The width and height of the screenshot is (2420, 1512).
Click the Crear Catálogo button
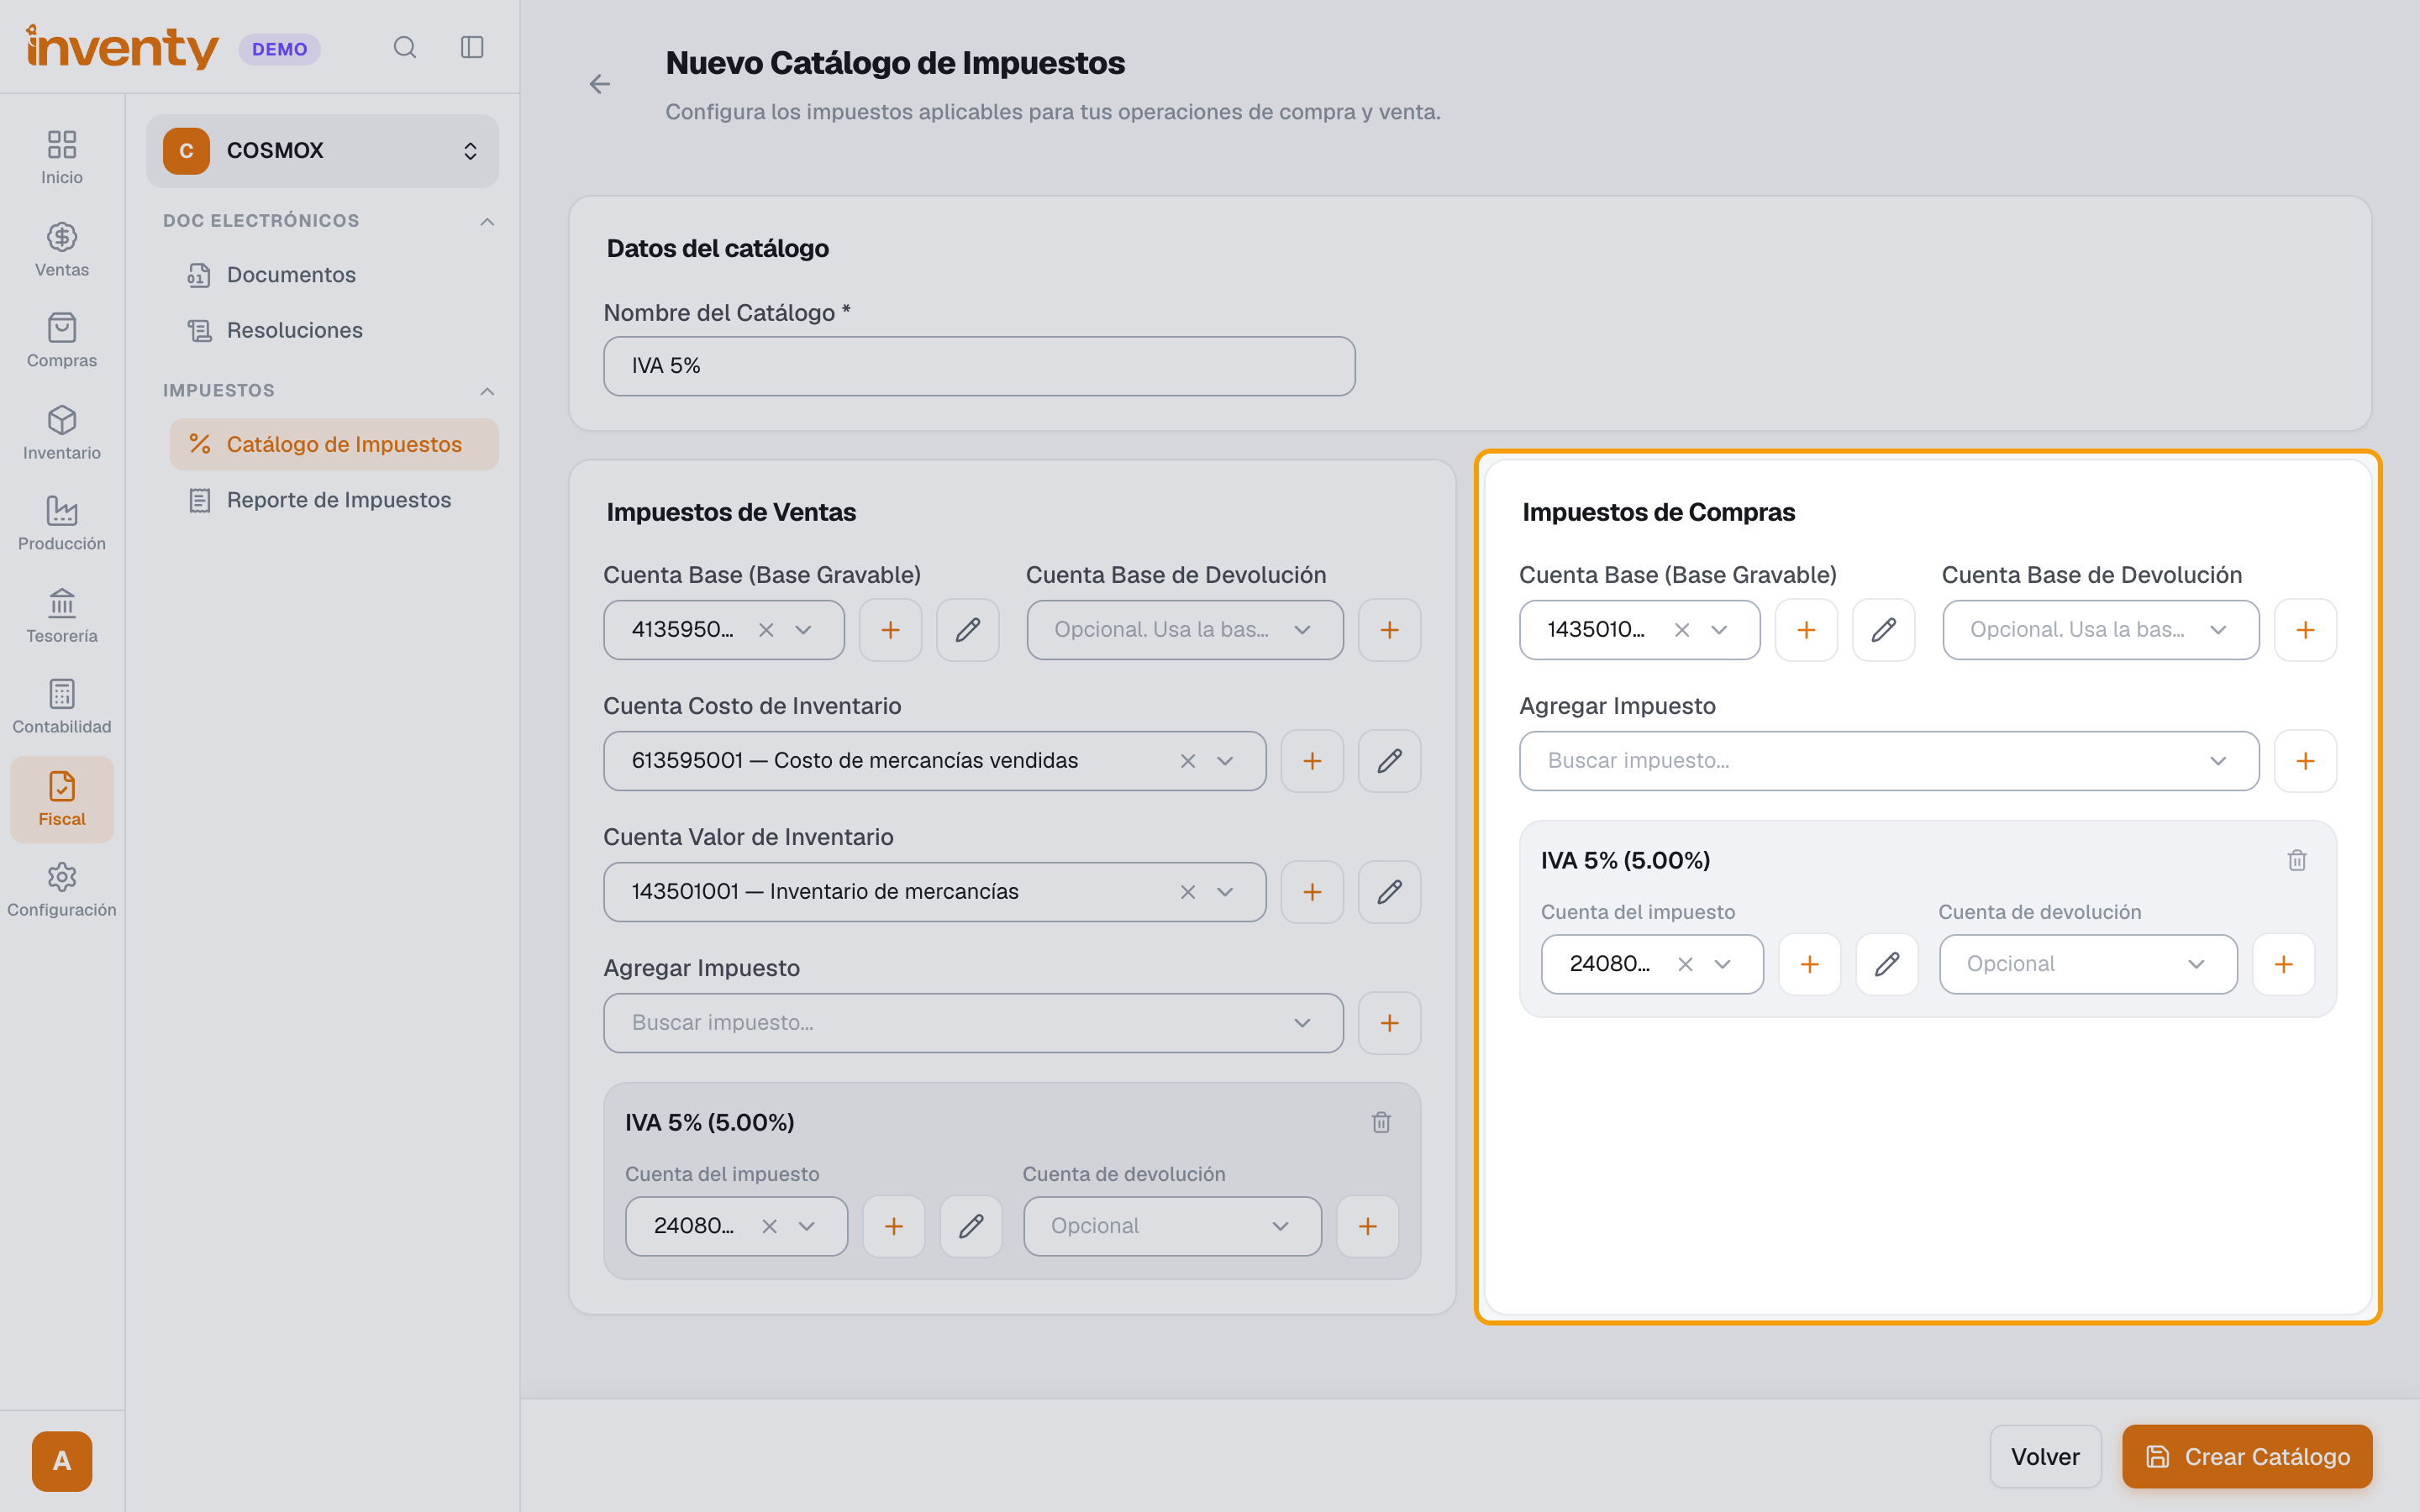2247,1457
